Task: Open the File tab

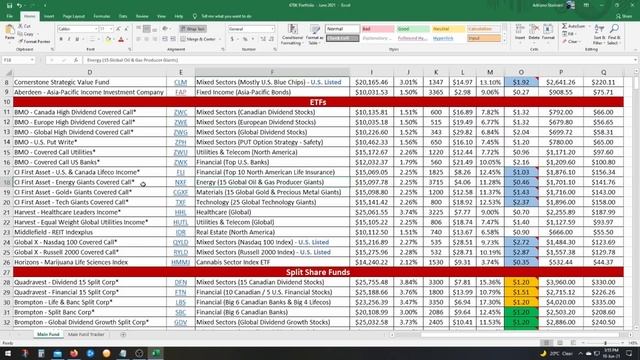Action: point(10,16)
